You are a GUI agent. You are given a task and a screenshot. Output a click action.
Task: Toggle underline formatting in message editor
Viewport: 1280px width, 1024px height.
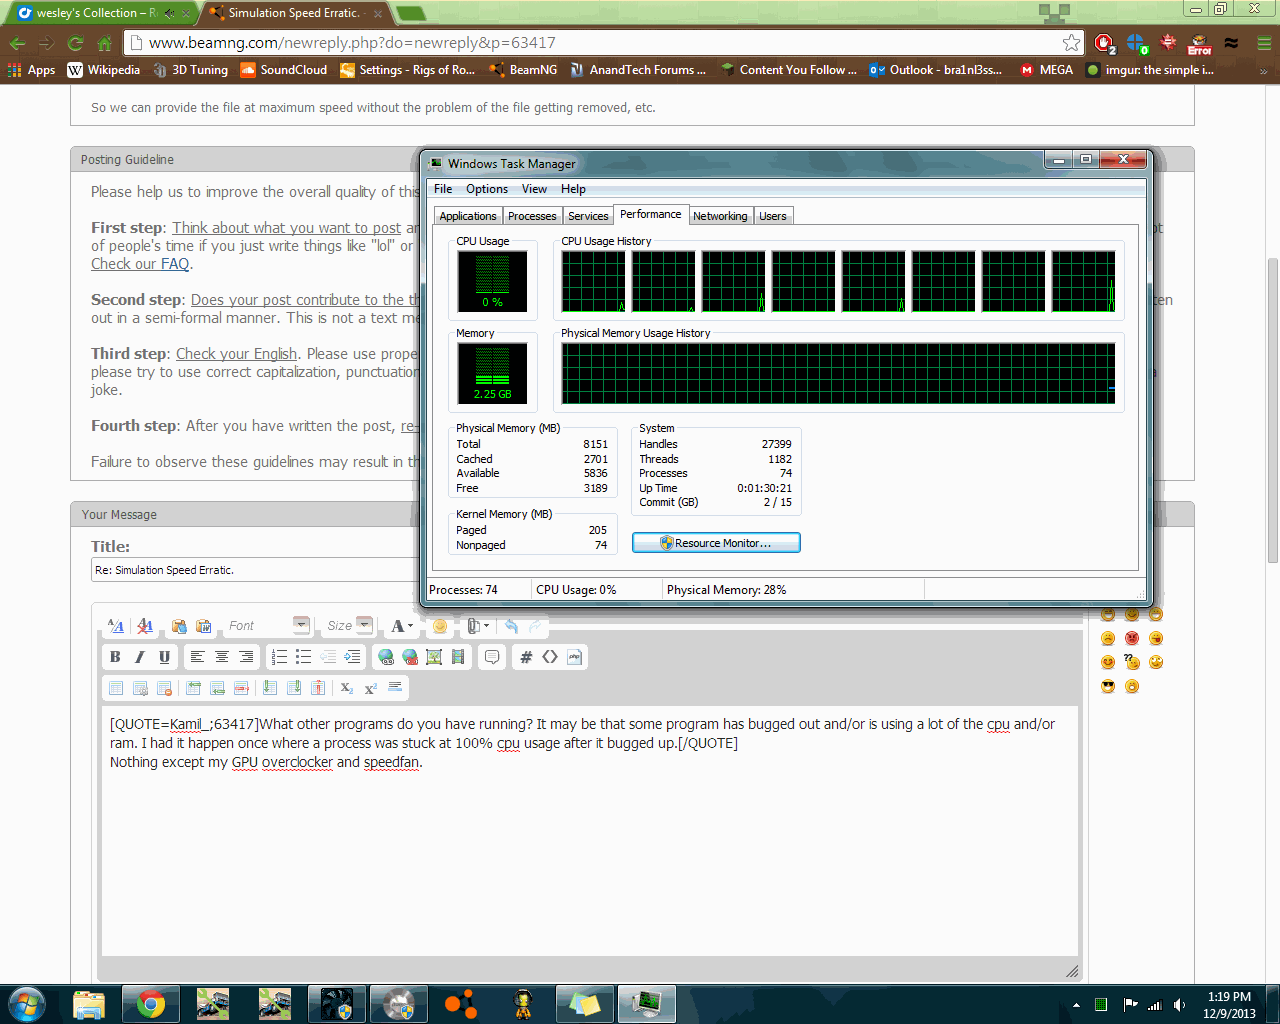(x=164, y=657)
